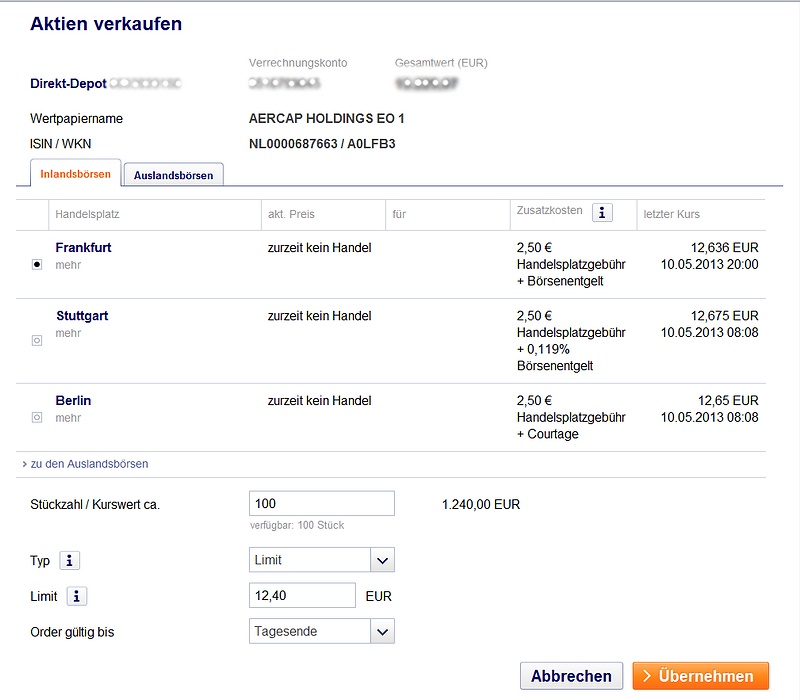Screen dimensions: 800x700
Task: Cancel with the Abbrechen button
Action: (571, 676)
